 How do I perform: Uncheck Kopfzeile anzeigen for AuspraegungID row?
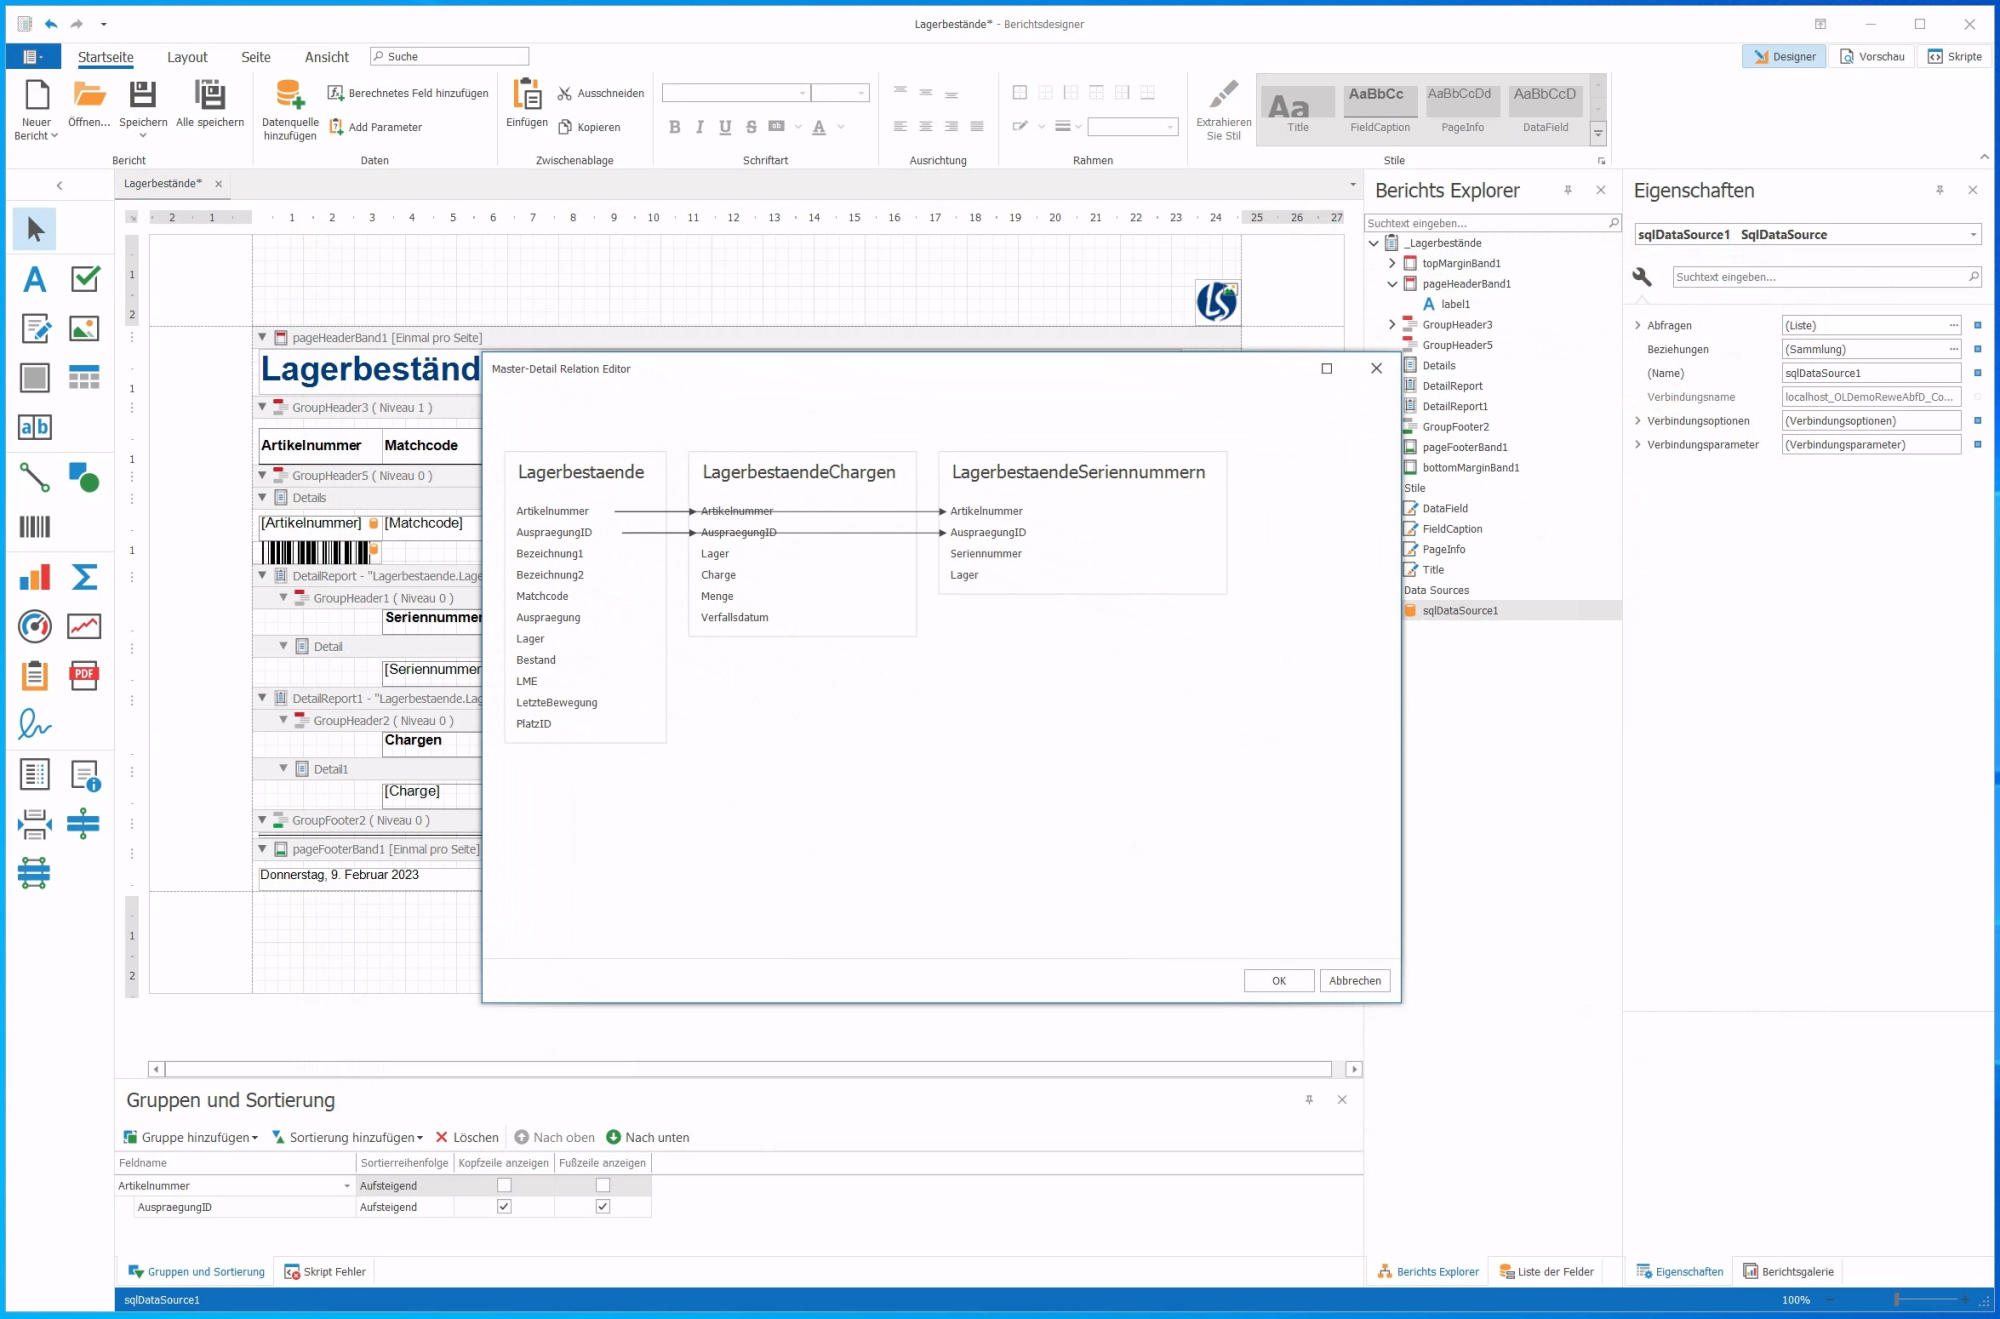(504, 1207)
